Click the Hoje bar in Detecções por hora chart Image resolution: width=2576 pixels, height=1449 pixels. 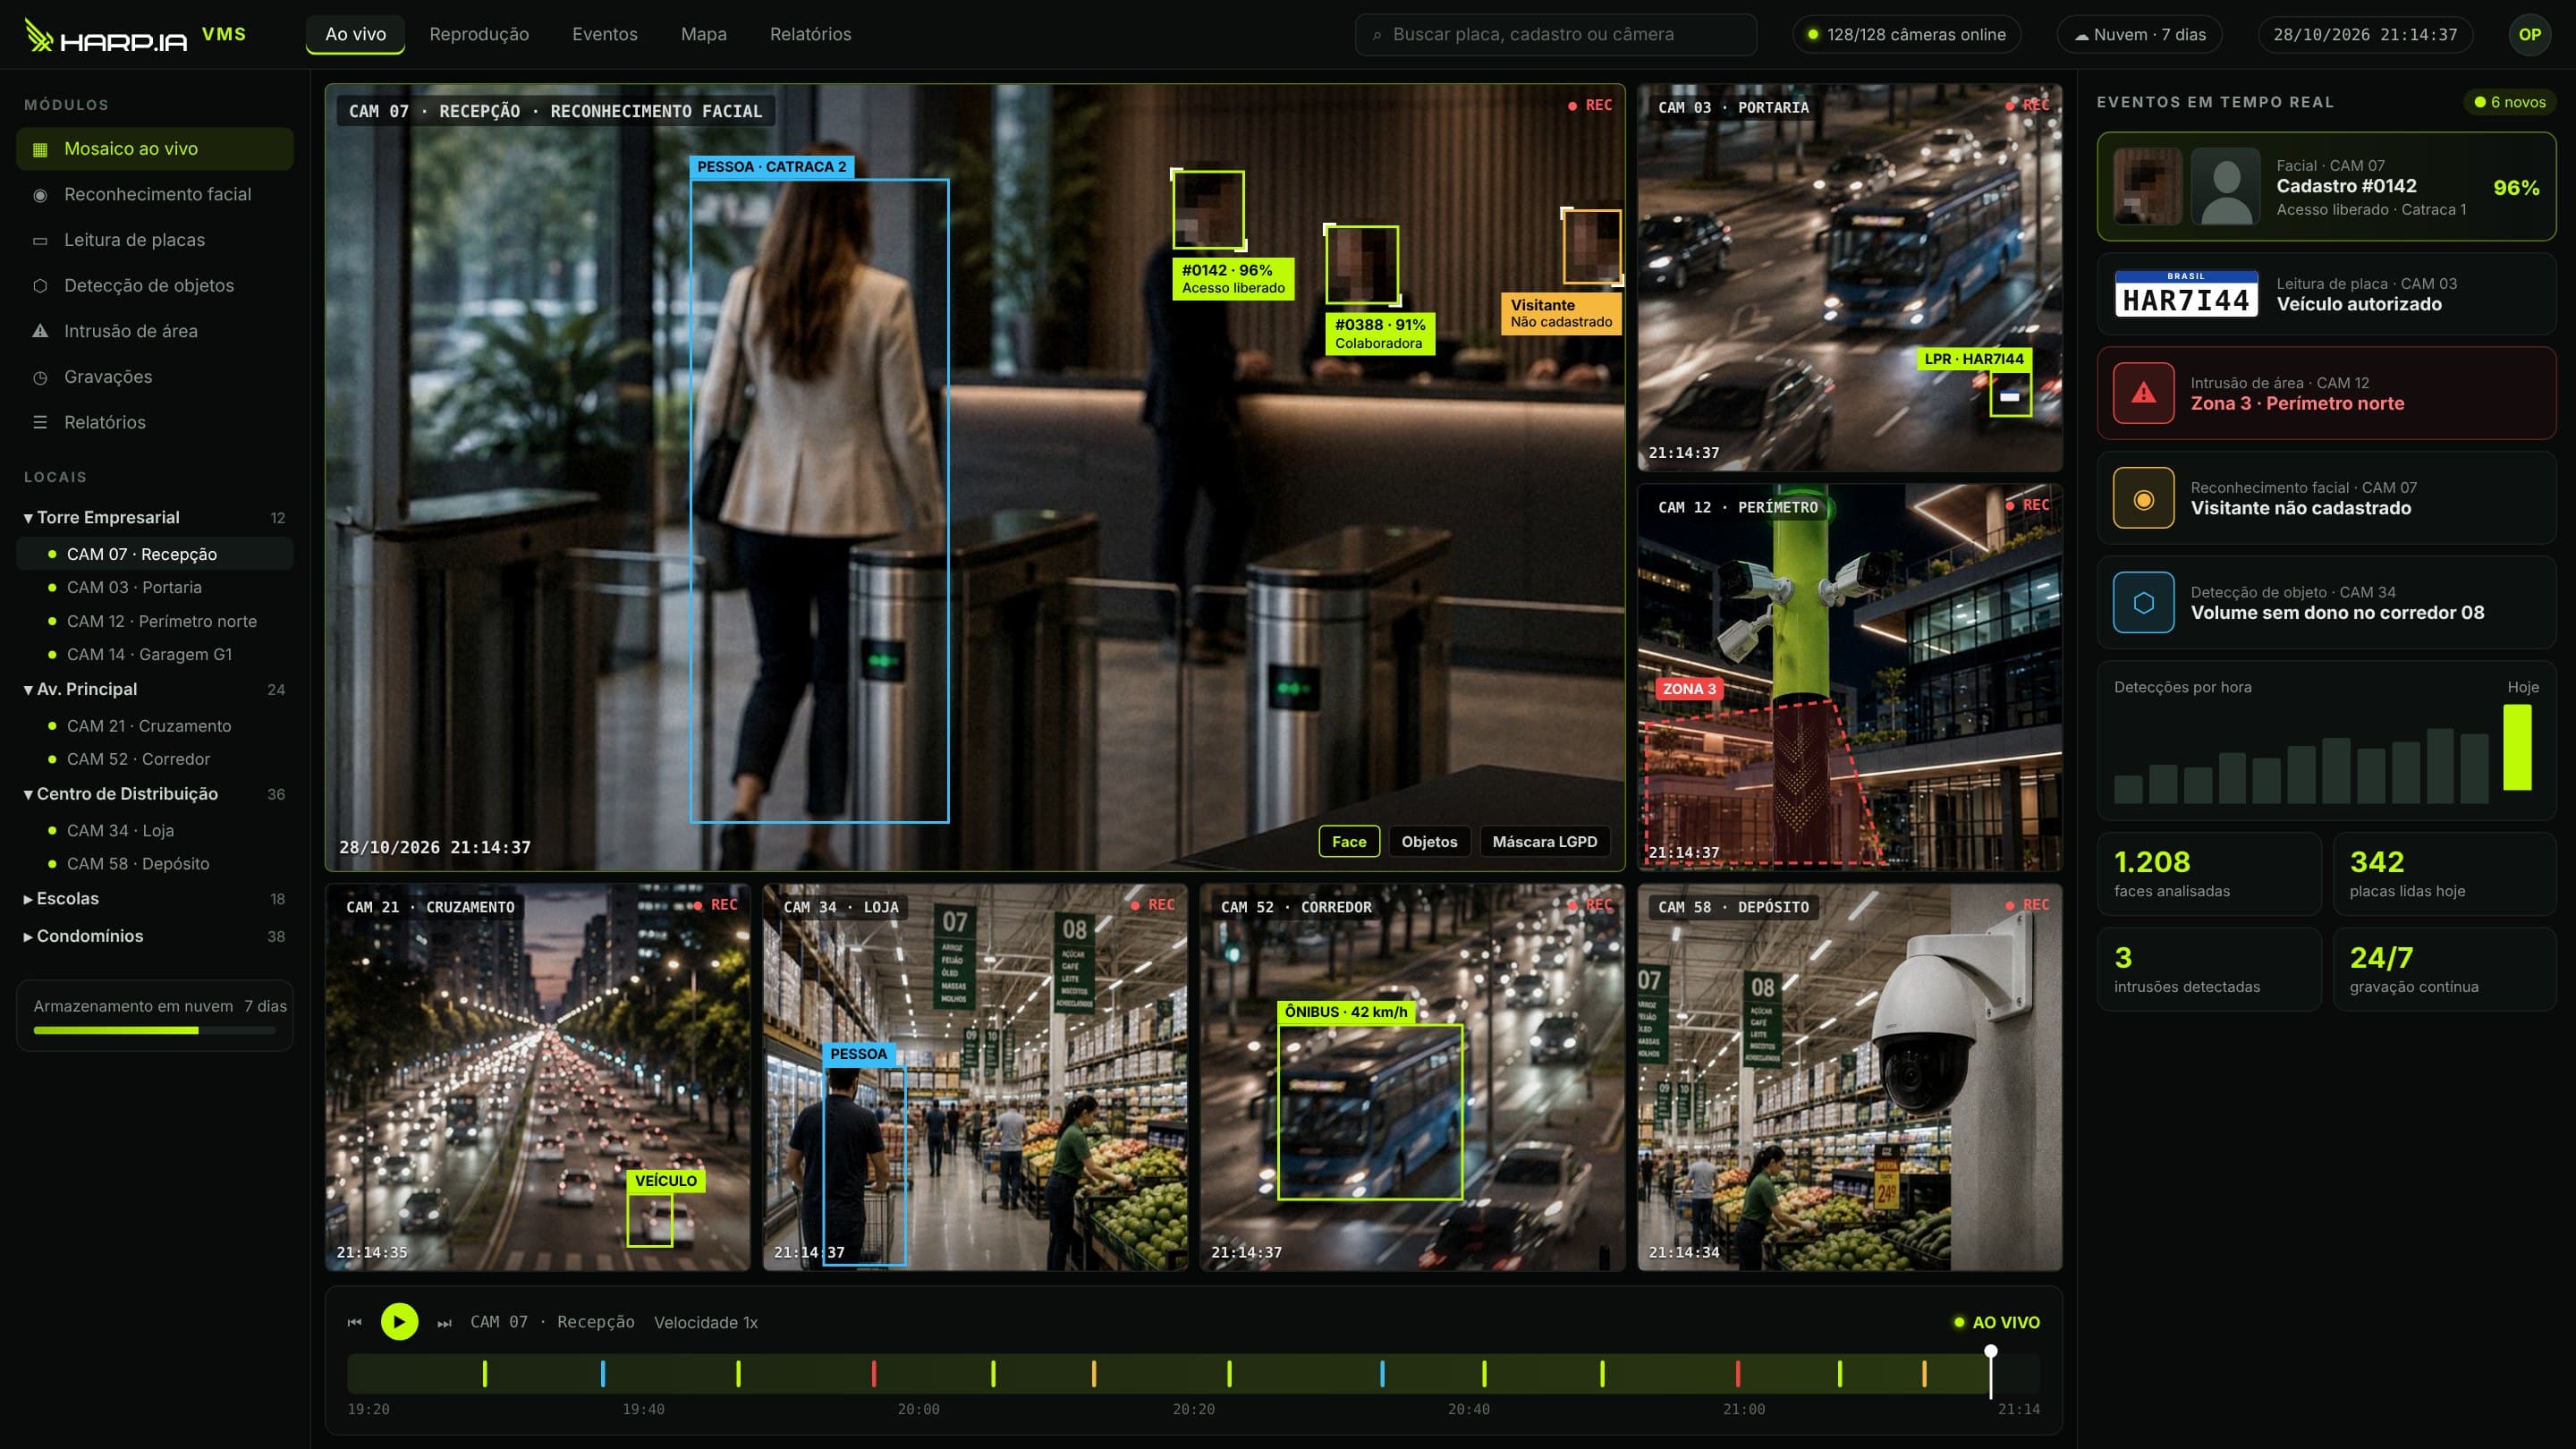coord(2517,747)
